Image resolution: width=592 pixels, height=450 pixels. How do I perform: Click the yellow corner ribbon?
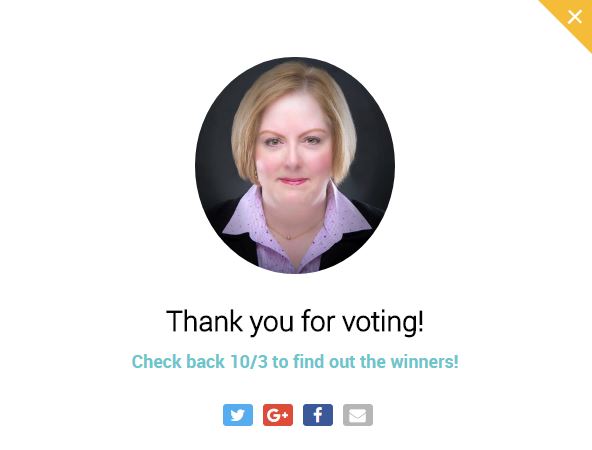click(572, 19)
